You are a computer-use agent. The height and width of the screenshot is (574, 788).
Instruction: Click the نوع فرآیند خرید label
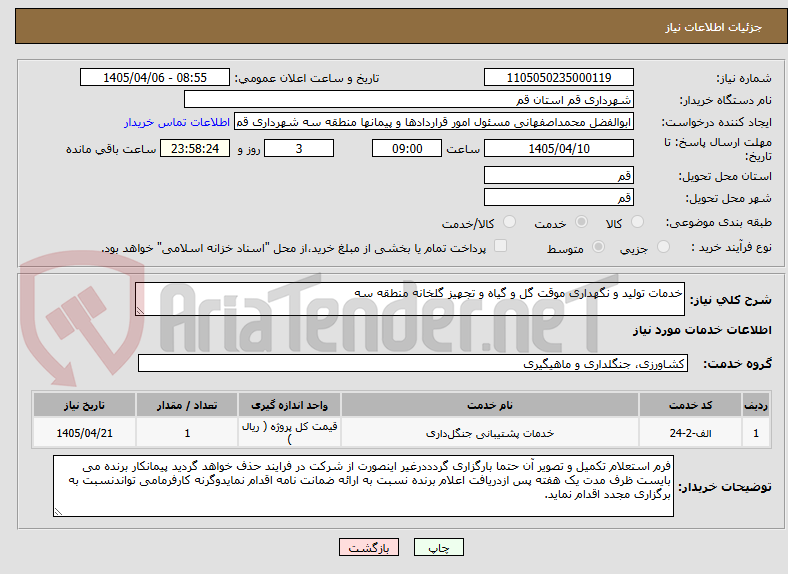click(x=732, y=247)
